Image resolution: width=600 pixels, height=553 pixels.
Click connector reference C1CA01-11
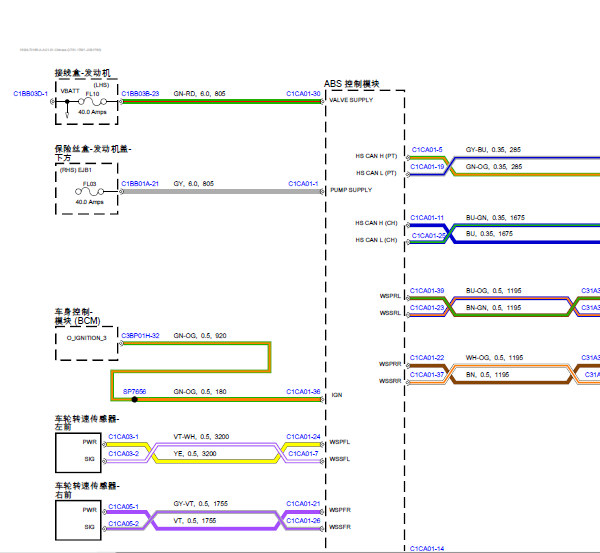coord(427,218)
